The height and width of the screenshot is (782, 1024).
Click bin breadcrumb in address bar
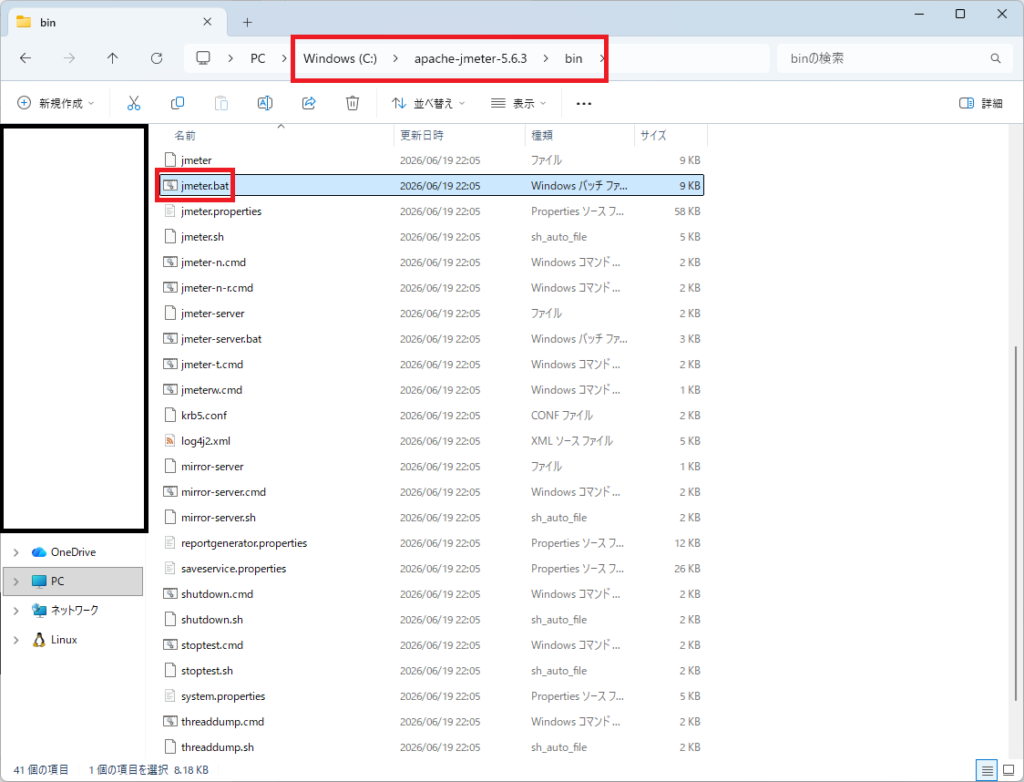pyautogui.click(x=573, y=58)
